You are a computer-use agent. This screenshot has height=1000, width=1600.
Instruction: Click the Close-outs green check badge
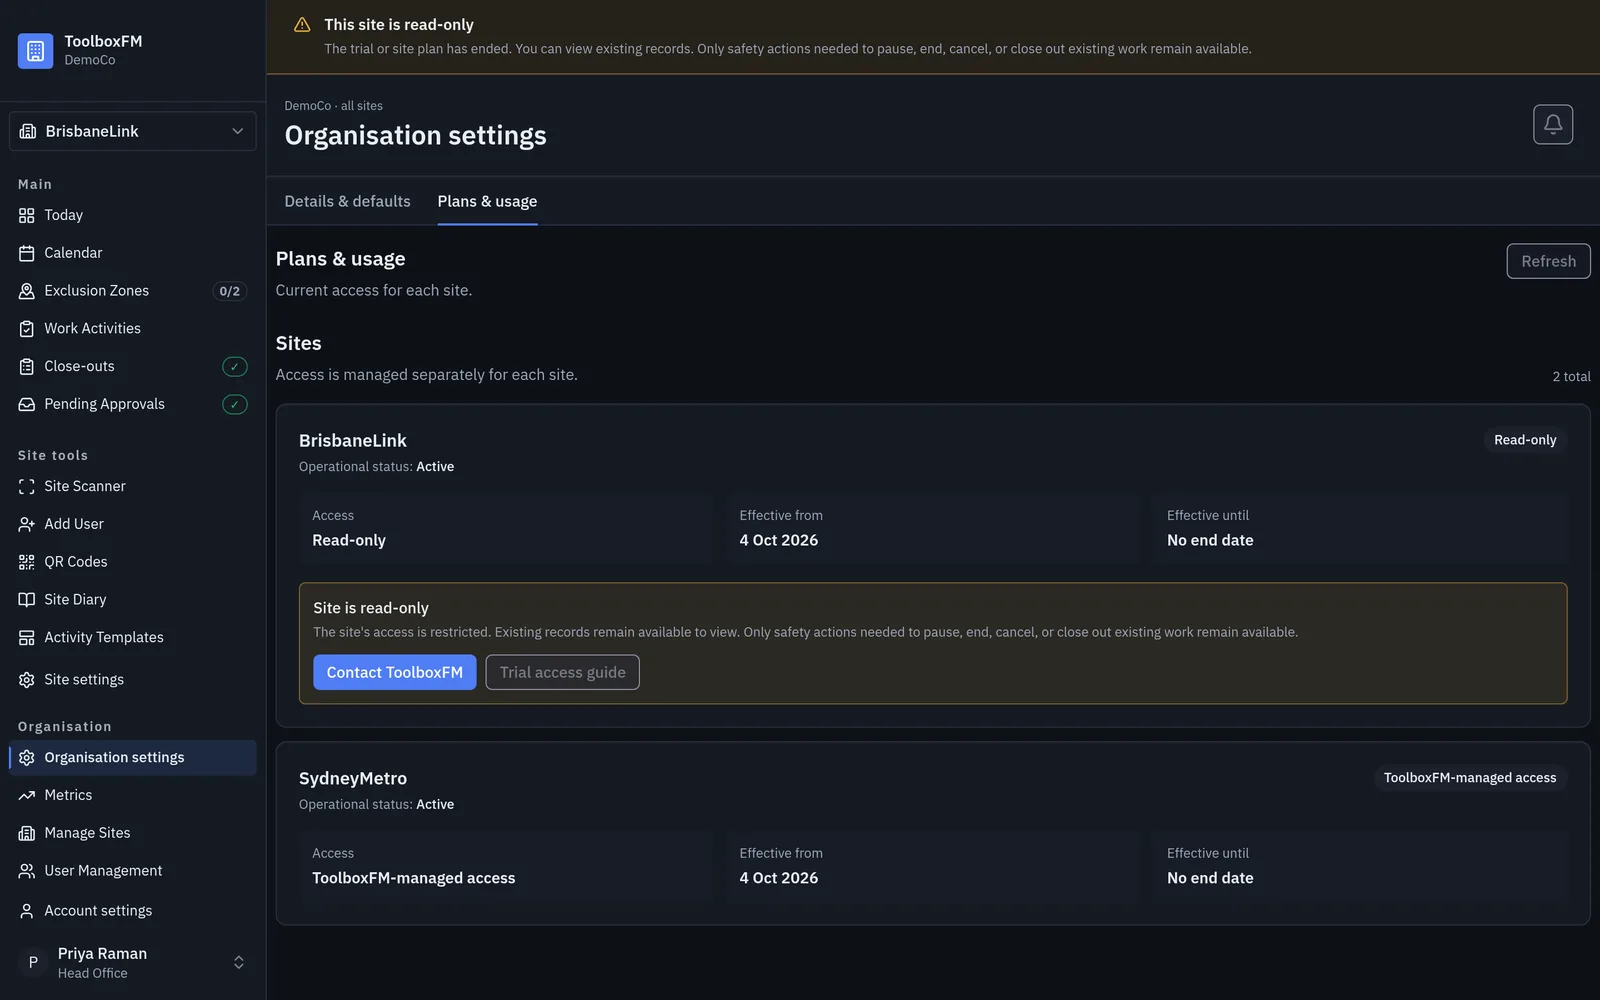[234, 367]
